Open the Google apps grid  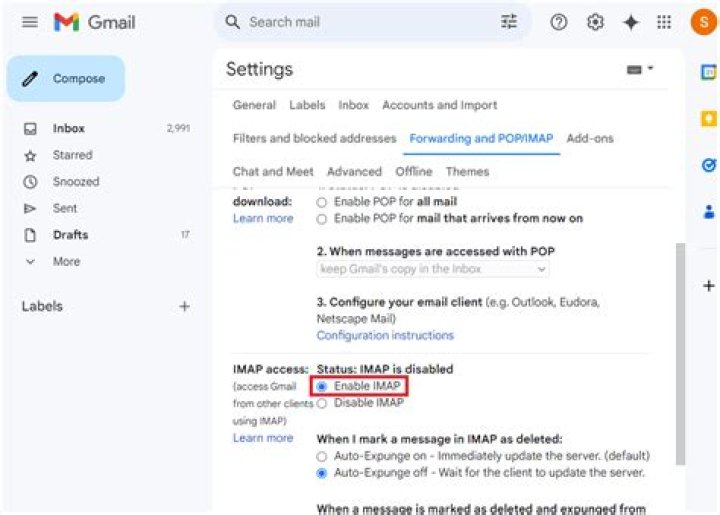[x=664, y=22]
